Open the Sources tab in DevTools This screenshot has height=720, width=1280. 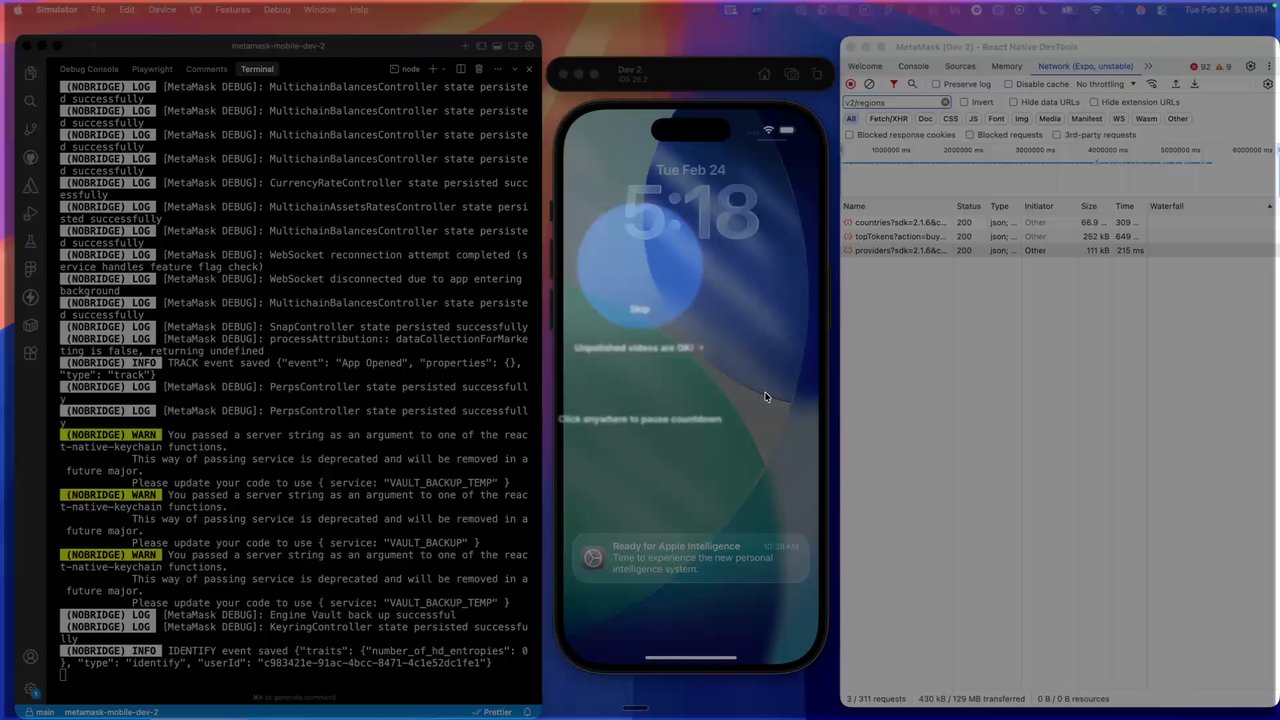960,66
